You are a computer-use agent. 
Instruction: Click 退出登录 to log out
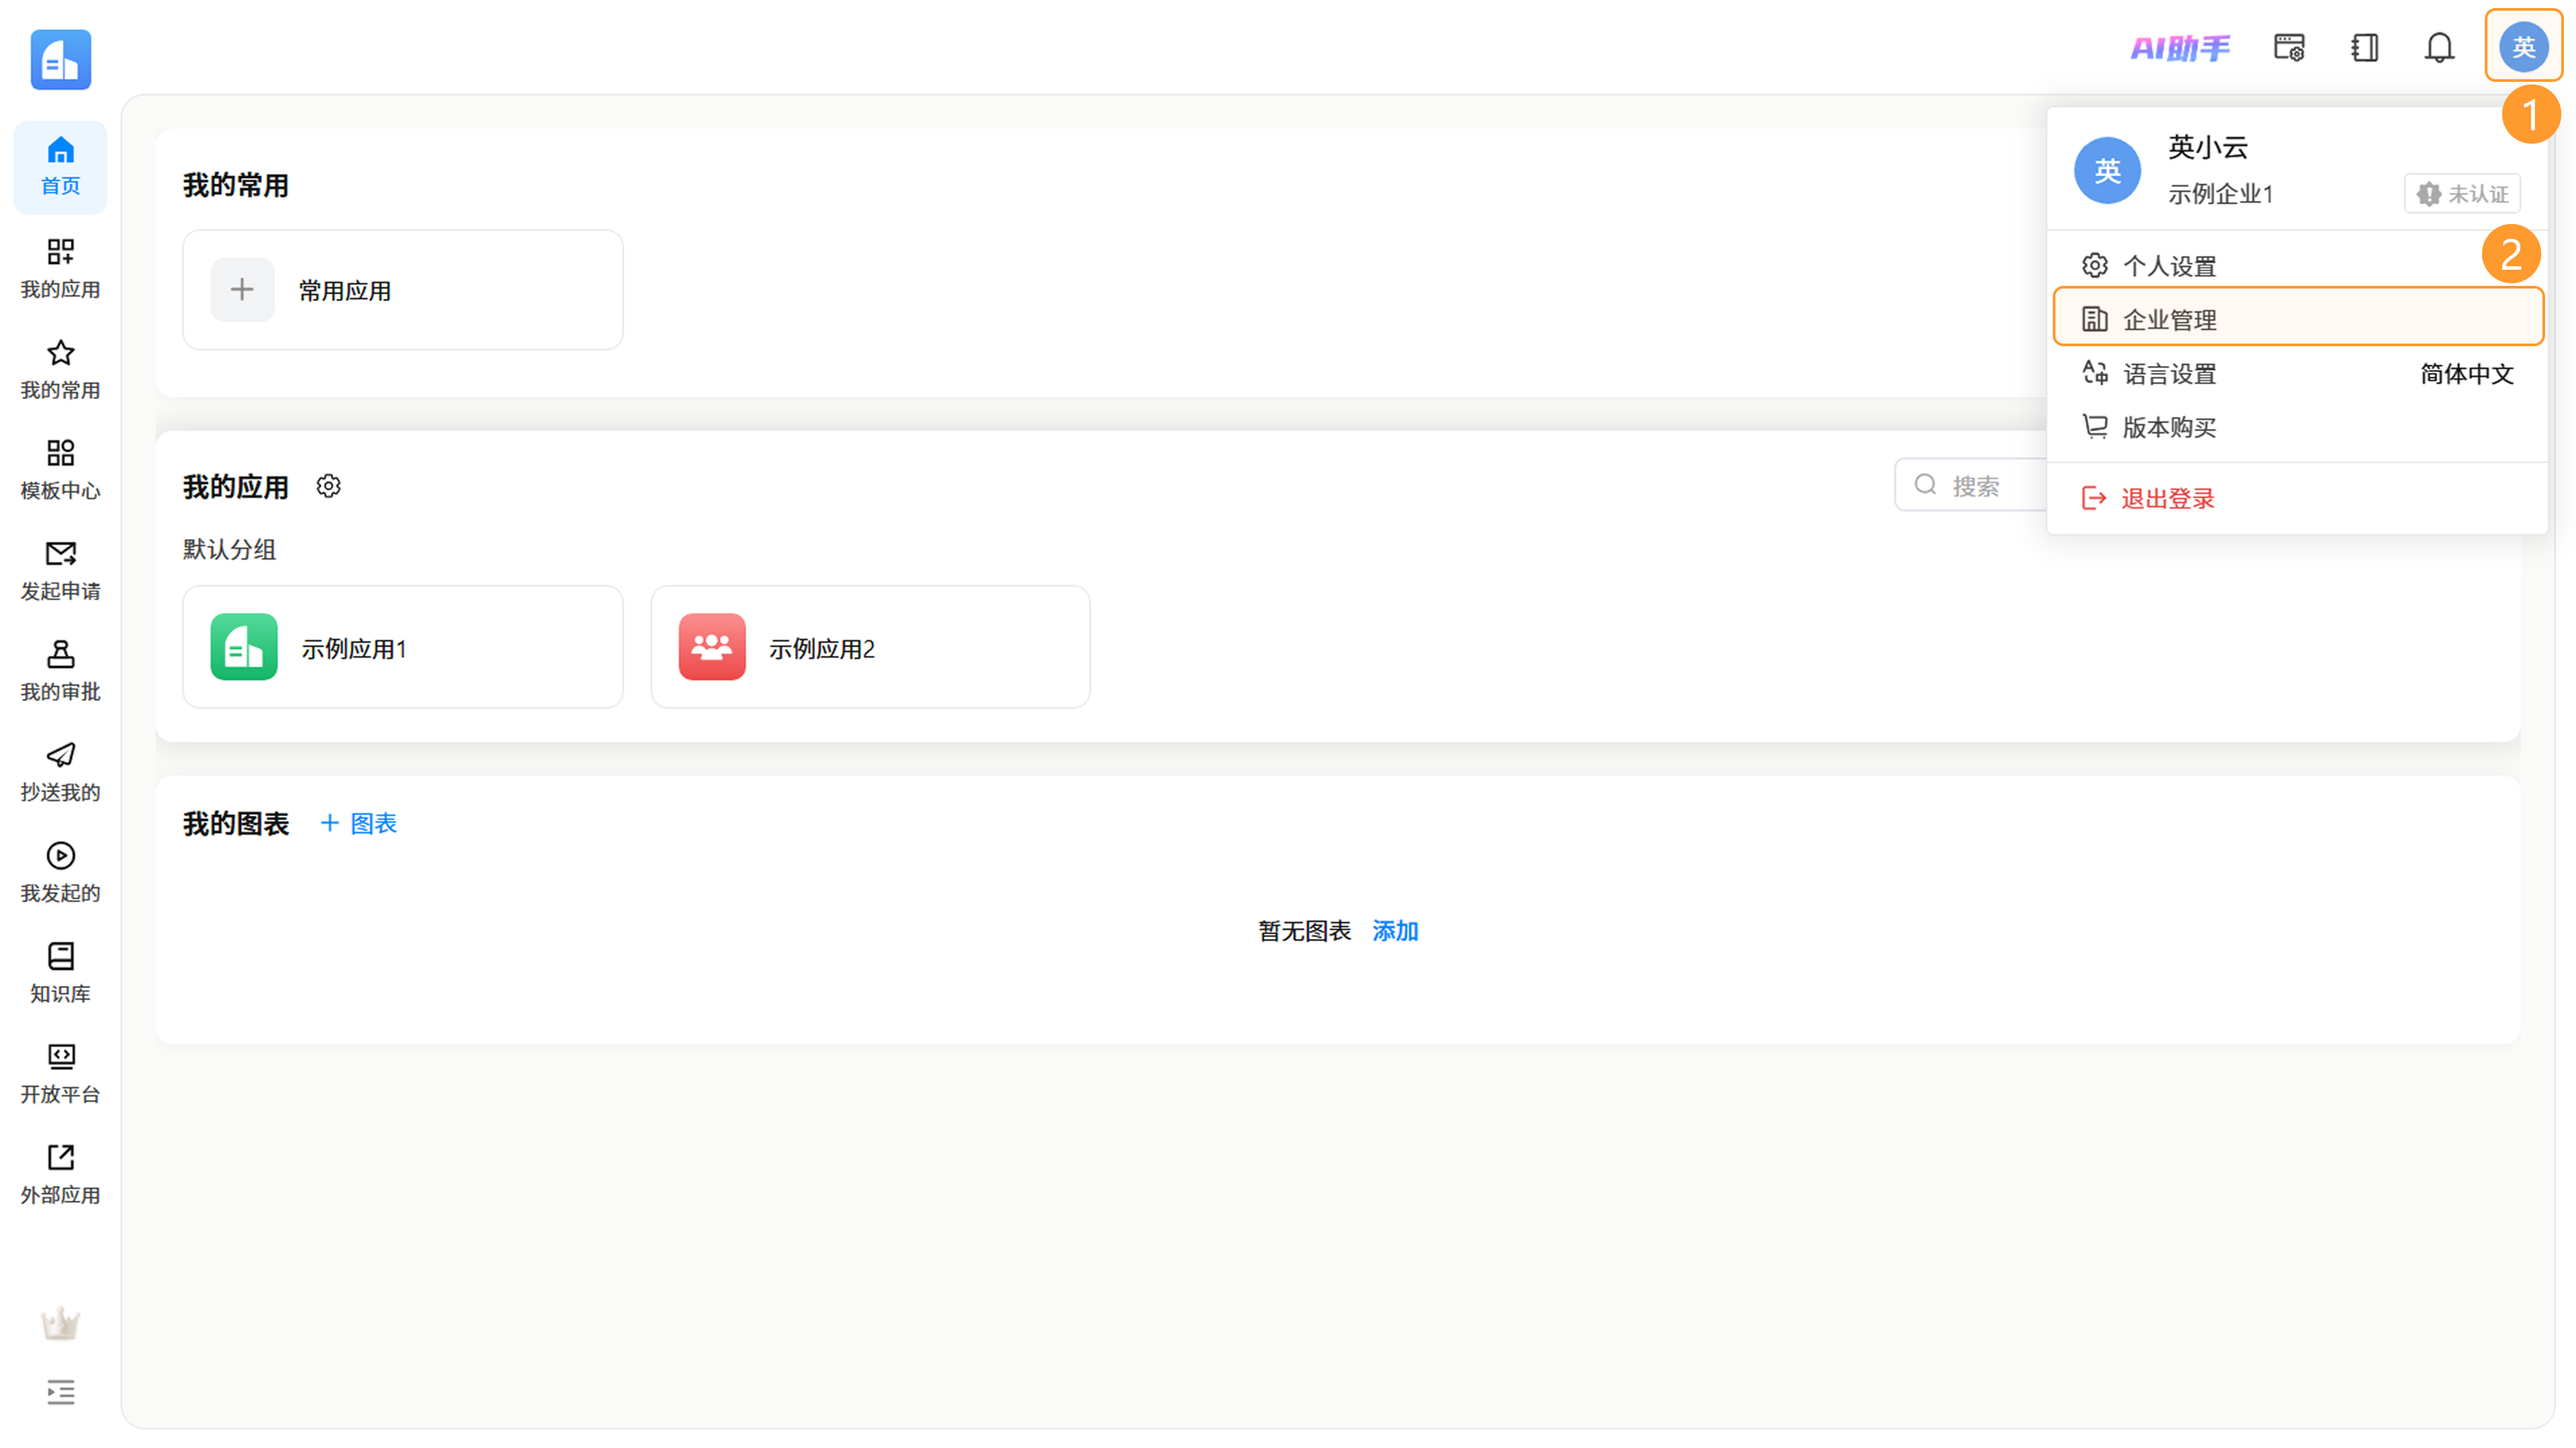[x=2297, y=498]
